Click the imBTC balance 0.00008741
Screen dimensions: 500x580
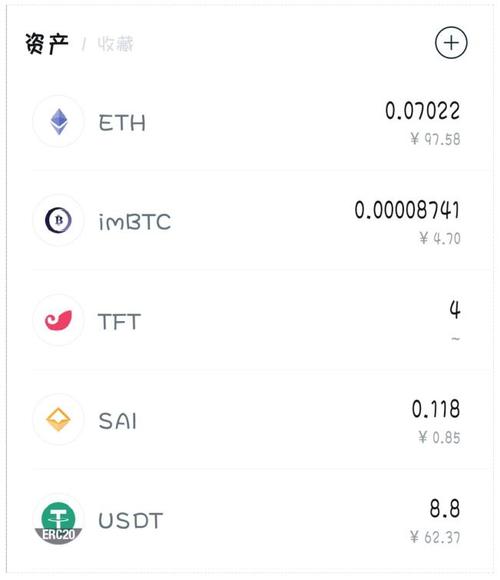pos(407,210)
